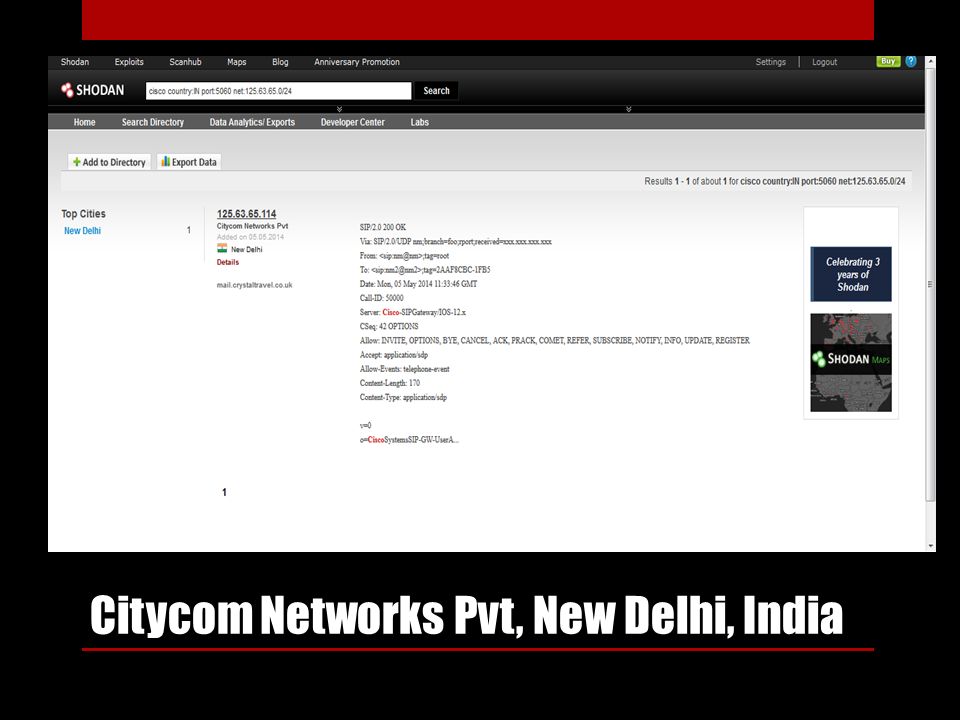This screenshot has width=960, height=720.
Task: Filter by New Delhi city
Action: [82, 231]
